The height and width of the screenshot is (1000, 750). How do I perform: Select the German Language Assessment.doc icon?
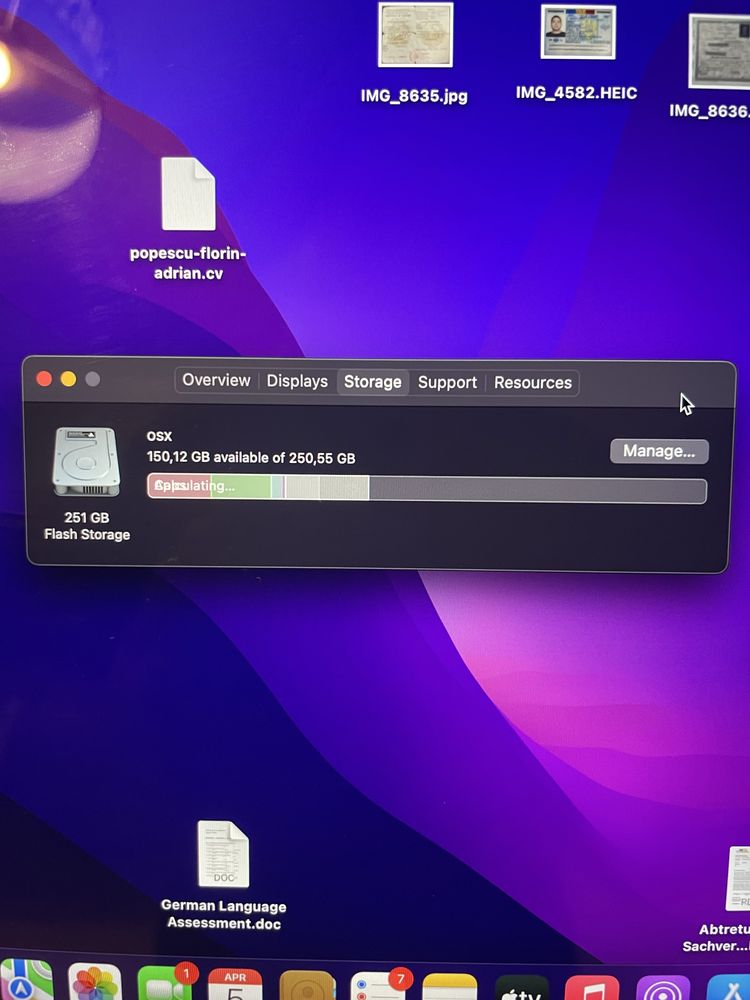[x=223, y=854]
